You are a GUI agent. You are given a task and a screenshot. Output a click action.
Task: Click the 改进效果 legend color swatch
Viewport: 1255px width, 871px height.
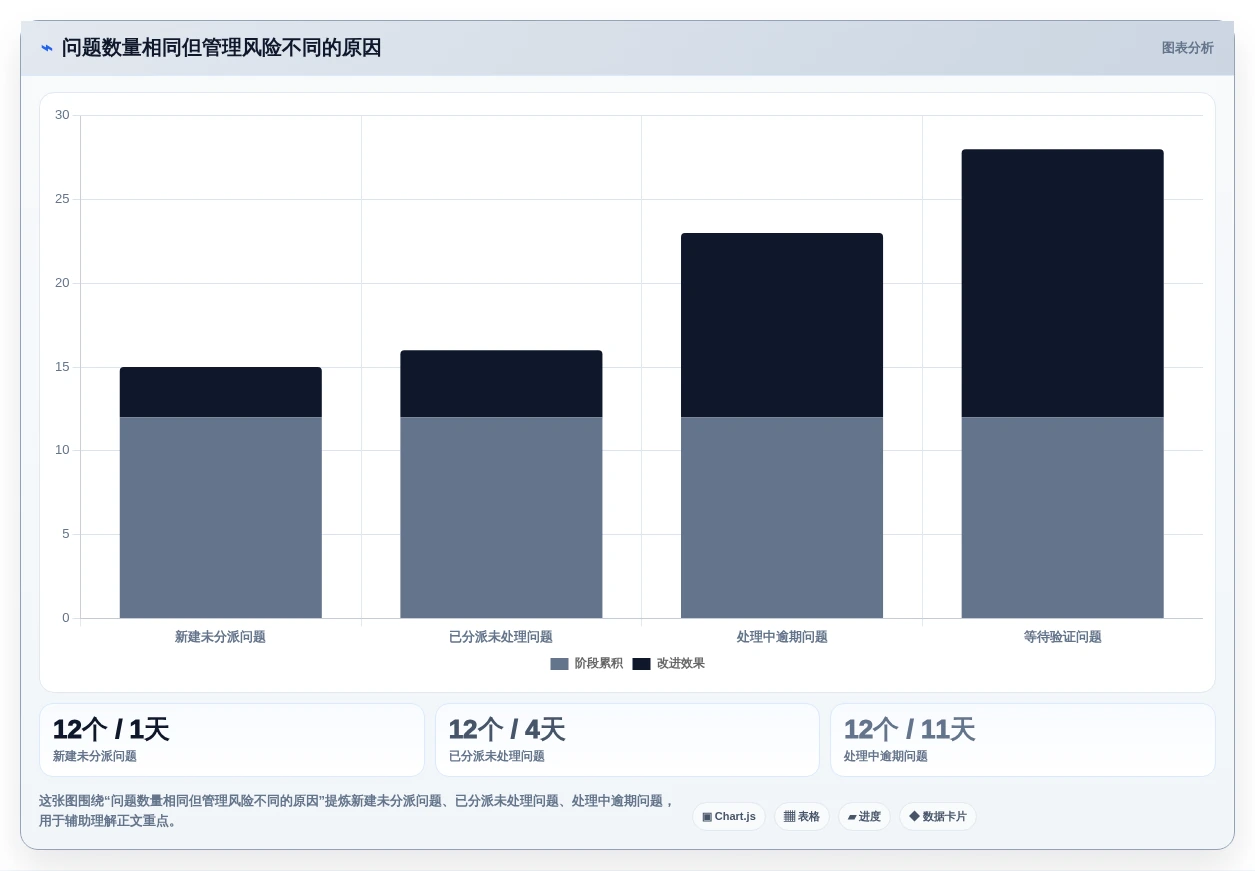pyautogui.click(x=641, y=664)
